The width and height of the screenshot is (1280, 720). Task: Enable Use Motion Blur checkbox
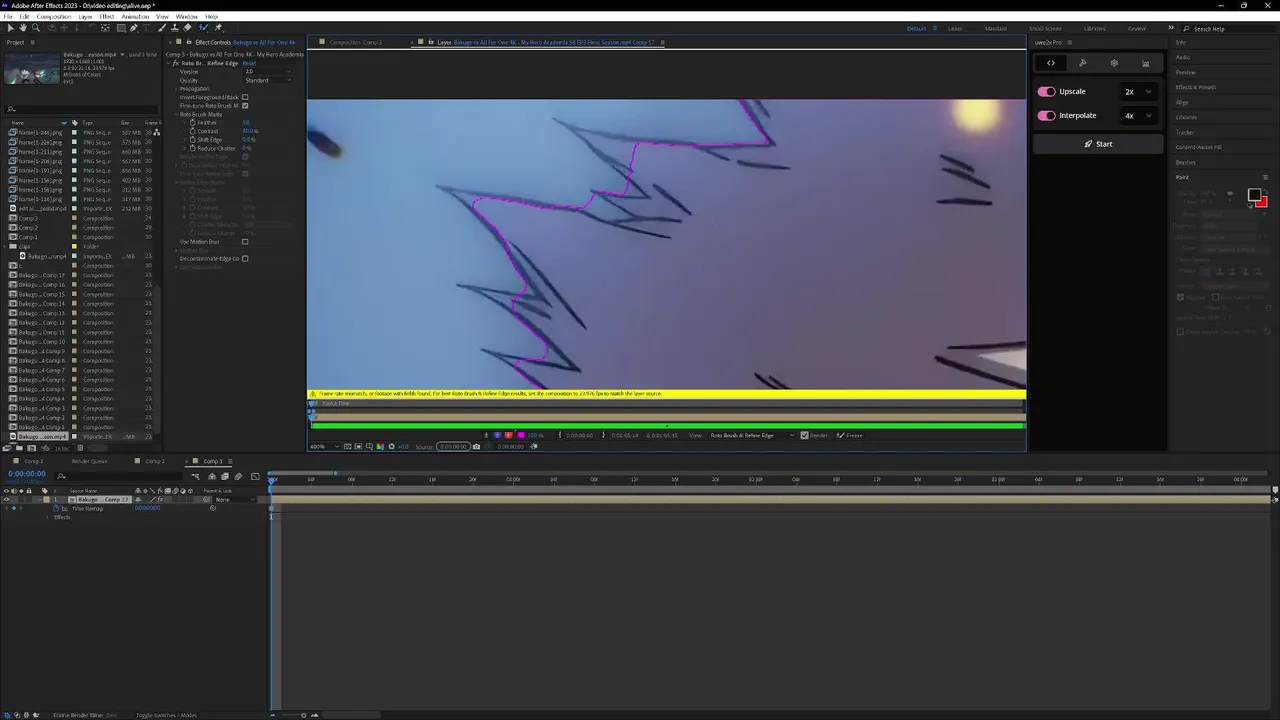(x=245, y=241)
